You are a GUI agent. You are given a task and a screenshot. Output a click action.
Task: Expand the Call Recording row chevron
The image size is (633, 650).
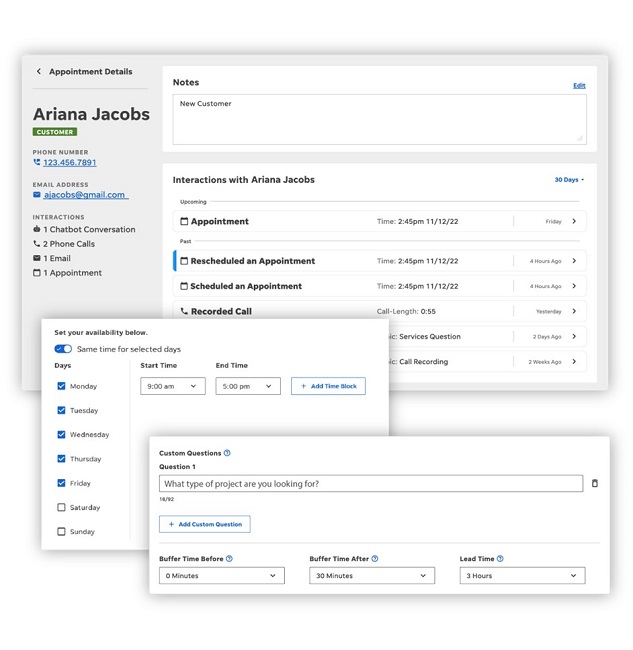(x=574, y=361)
